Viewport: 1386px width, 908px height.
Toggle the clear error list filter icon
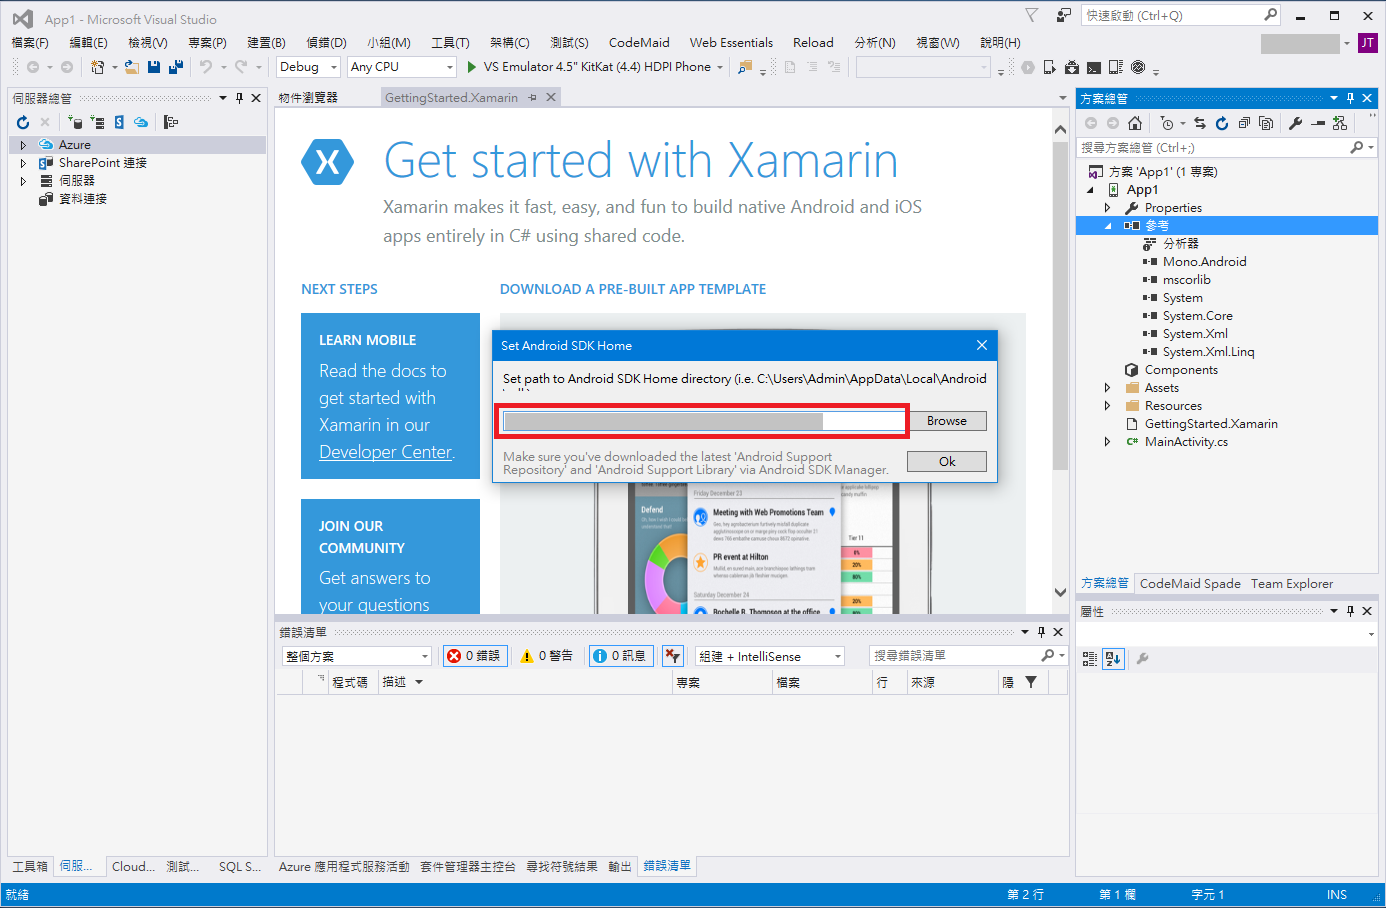click(672, 656)
